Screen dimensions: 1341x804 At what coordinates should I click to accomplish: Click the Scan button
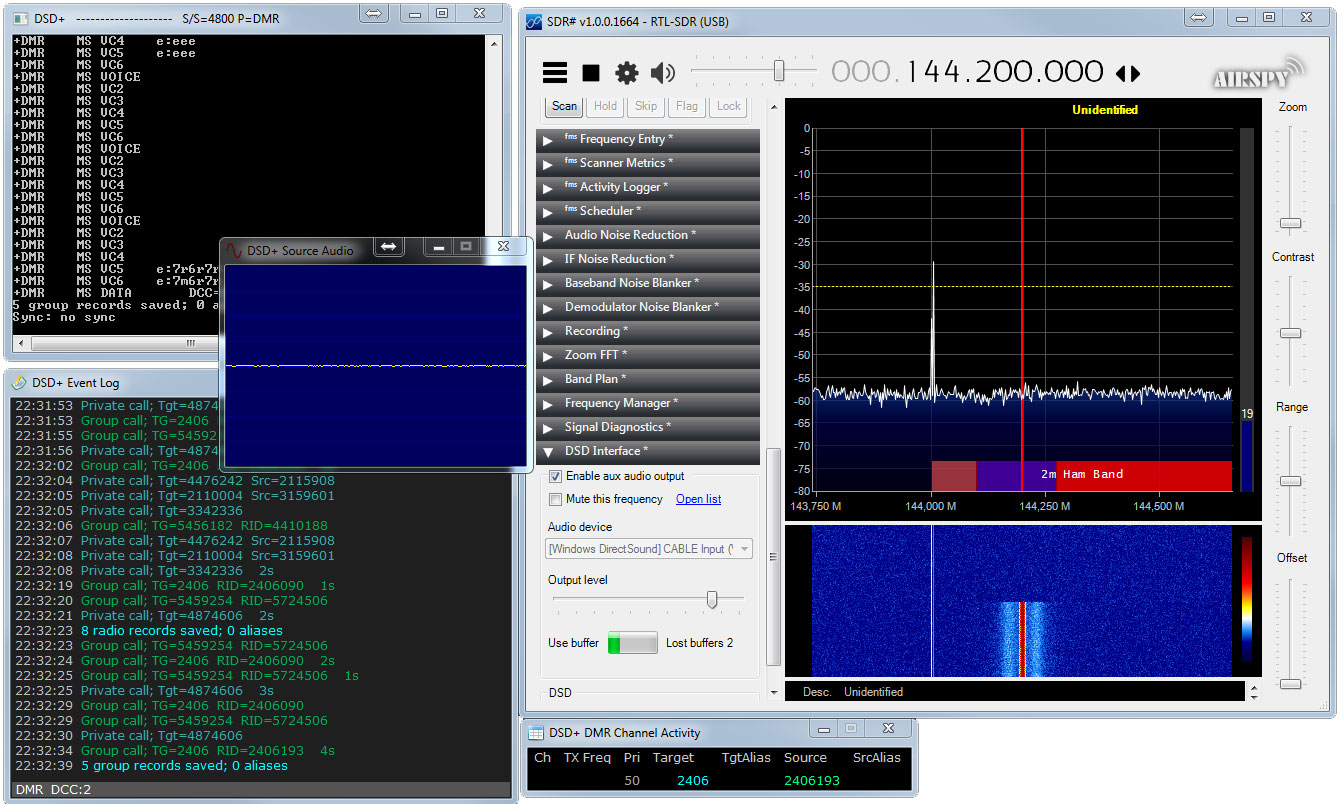[565, 106]
